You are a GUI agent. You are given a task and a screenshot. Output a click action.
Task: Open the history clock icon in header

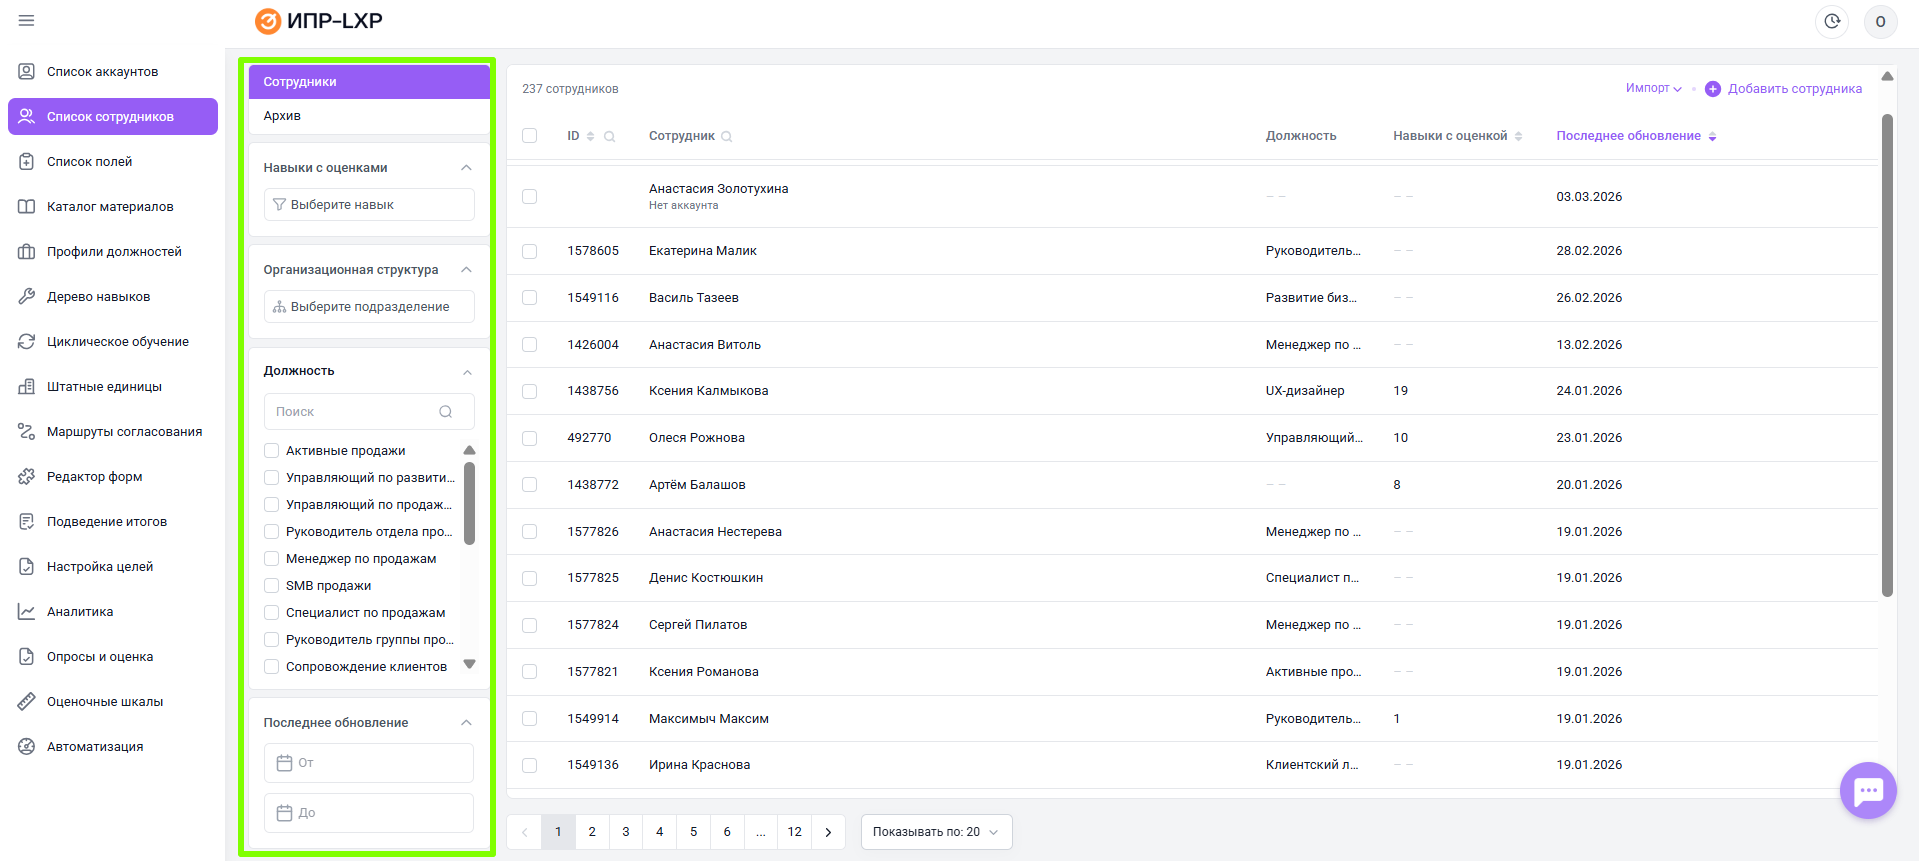coord(1832,21)
